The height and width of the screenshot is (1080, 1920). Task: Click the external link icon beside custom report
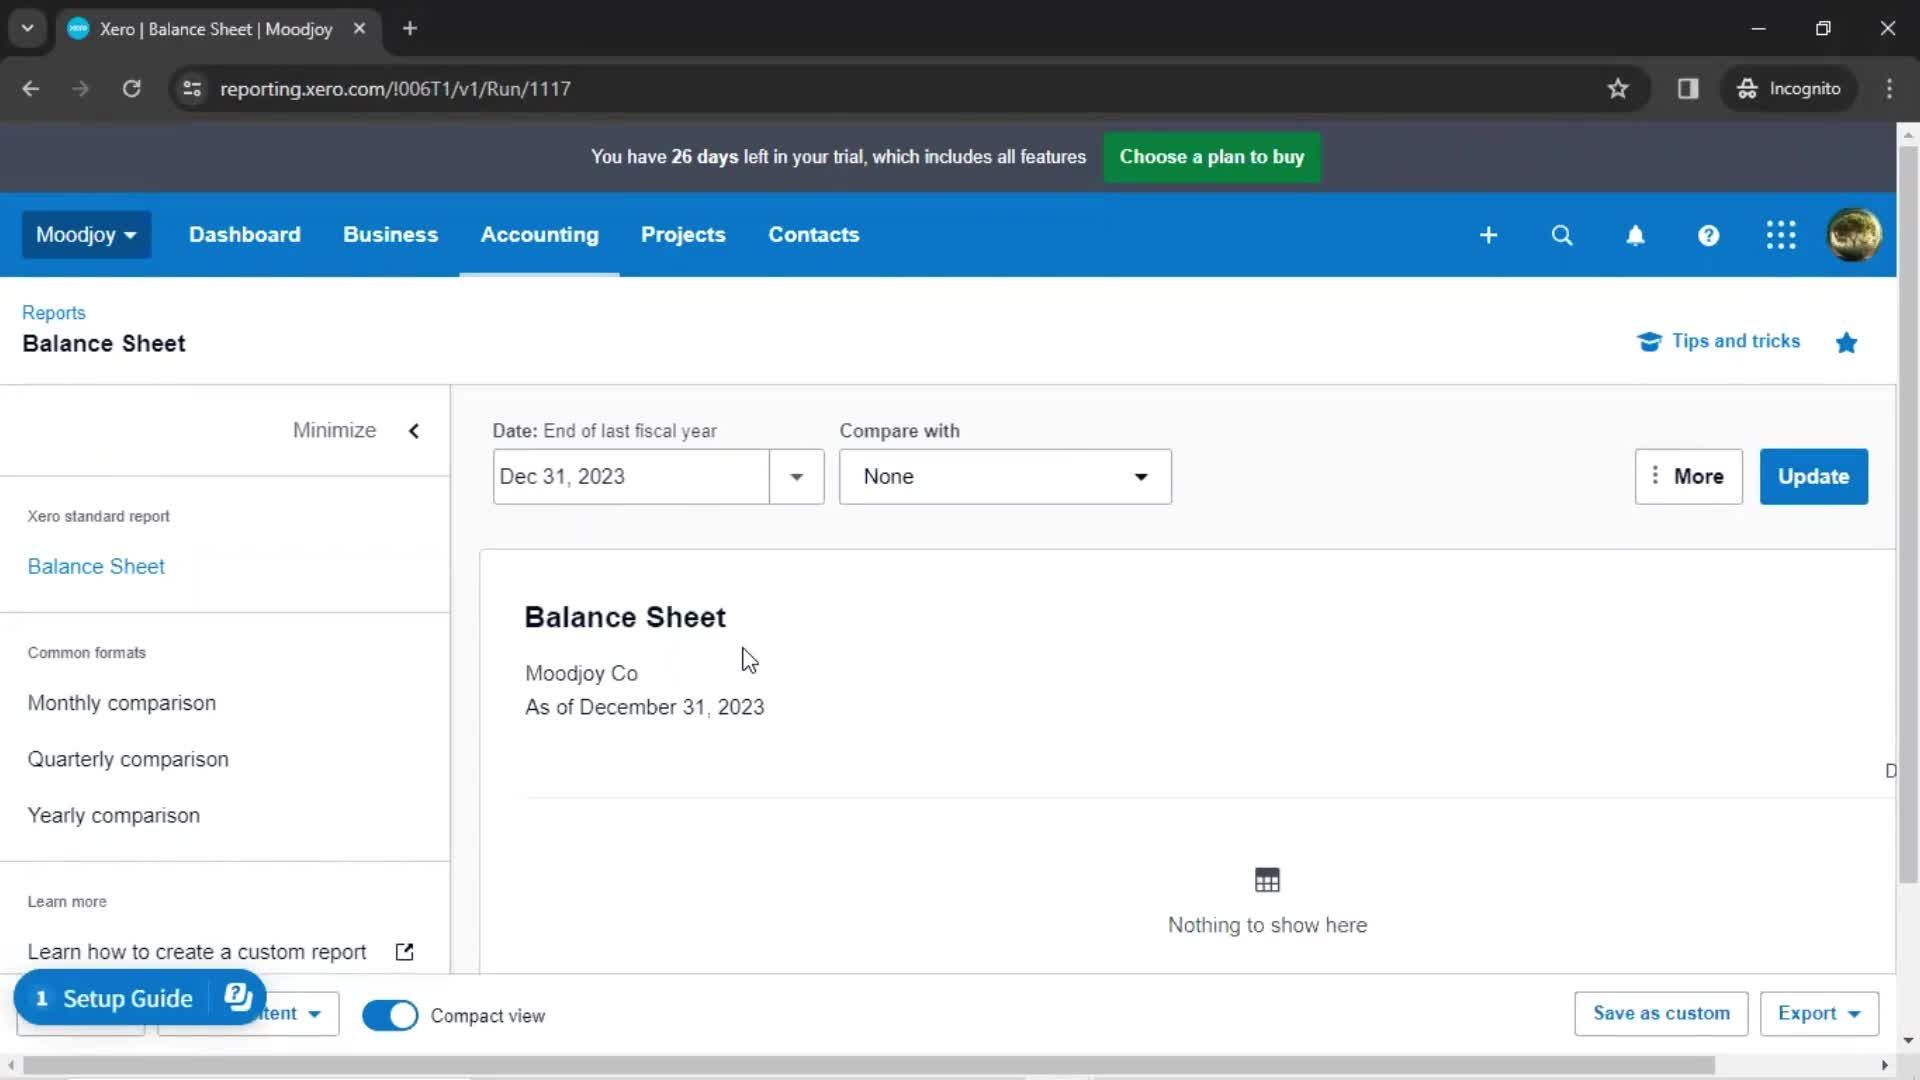[x=404, y=952]
